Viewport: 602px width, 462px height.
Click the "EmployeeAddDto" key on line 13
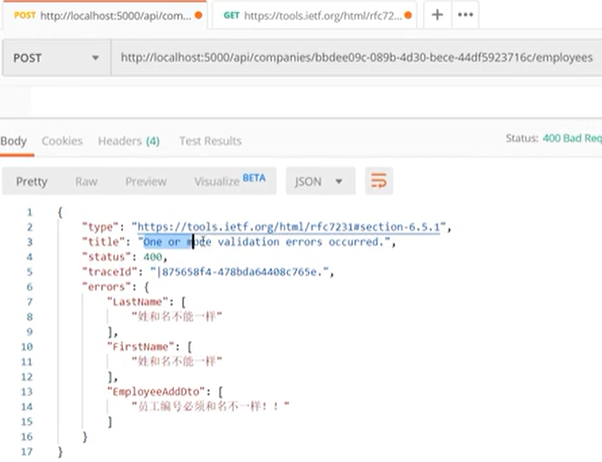(157, 392)
